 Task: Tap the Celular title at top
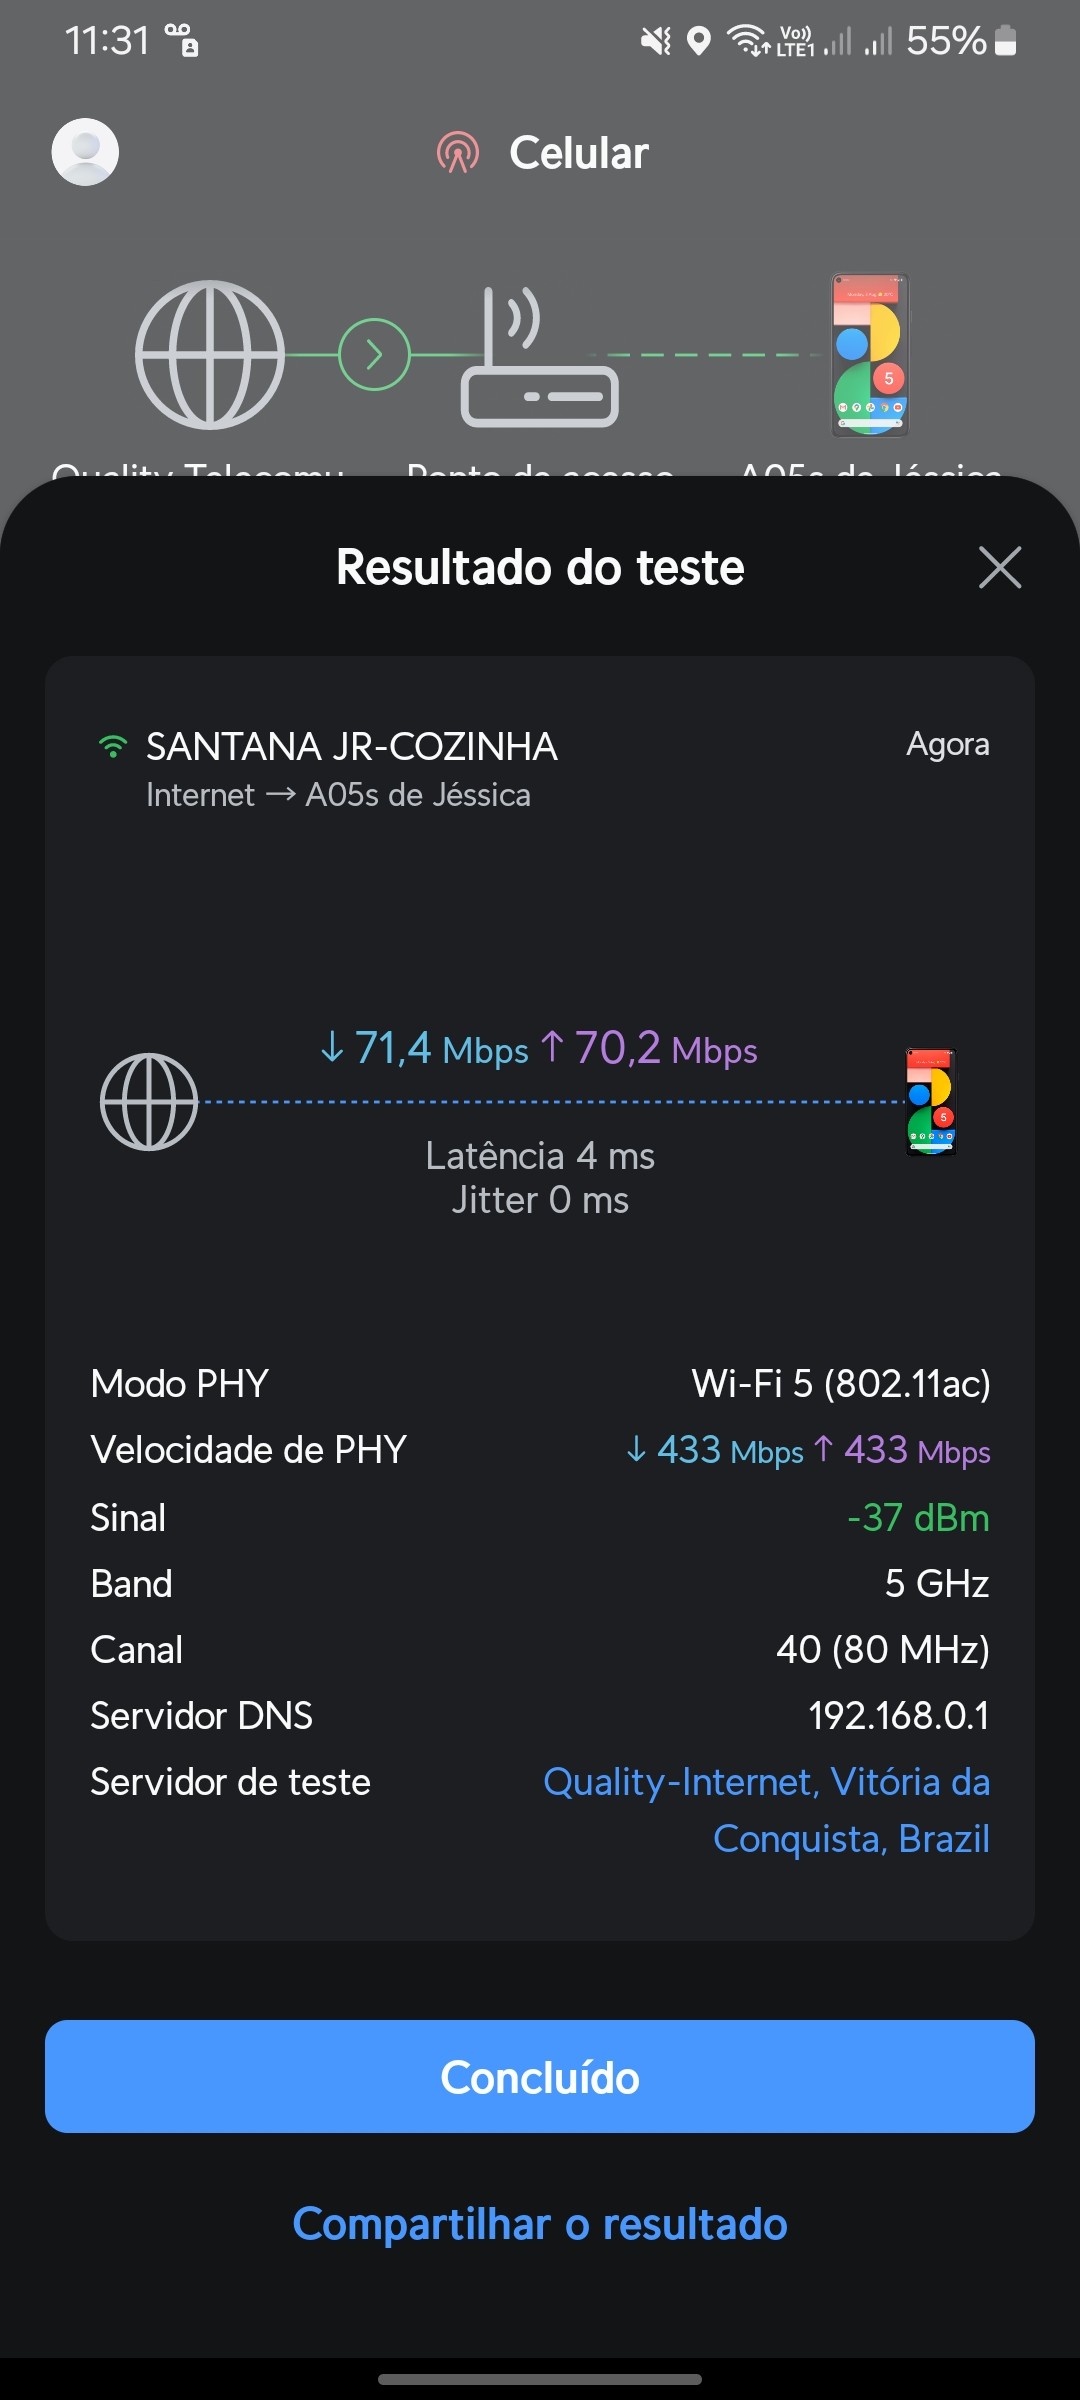point(579,153)
